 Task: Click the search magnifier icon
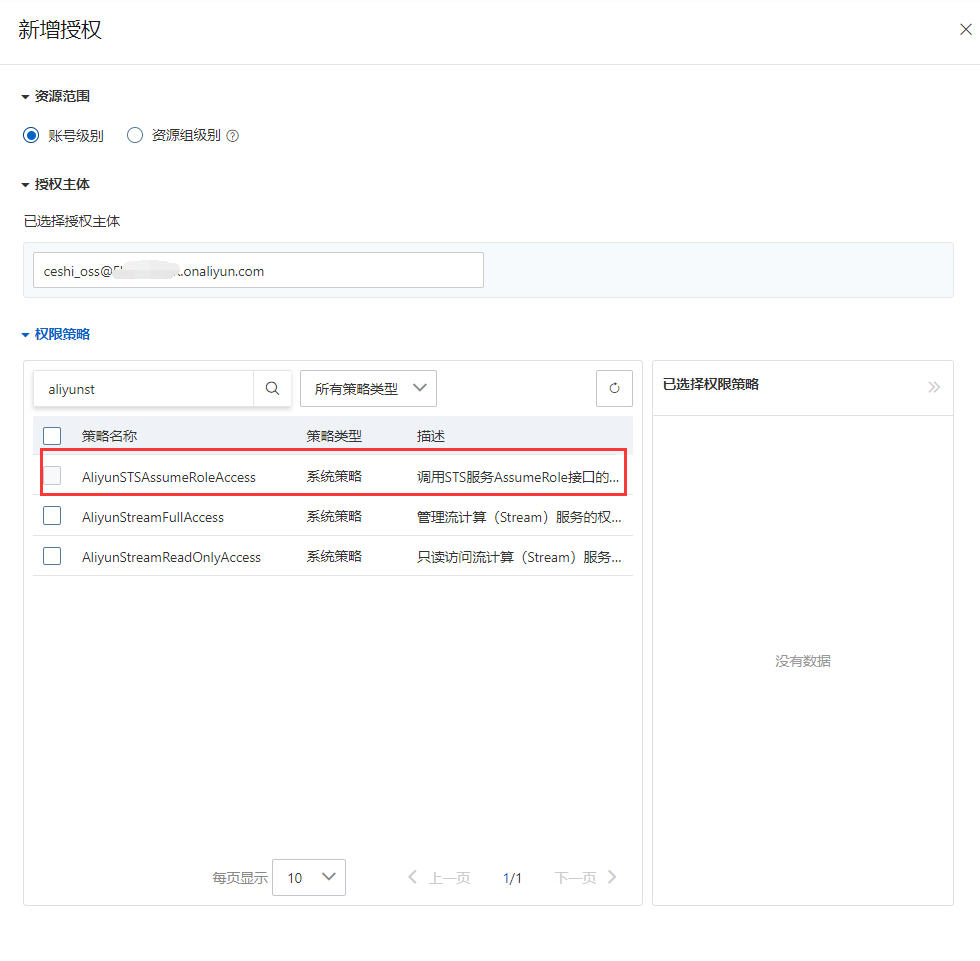point(272,389)
